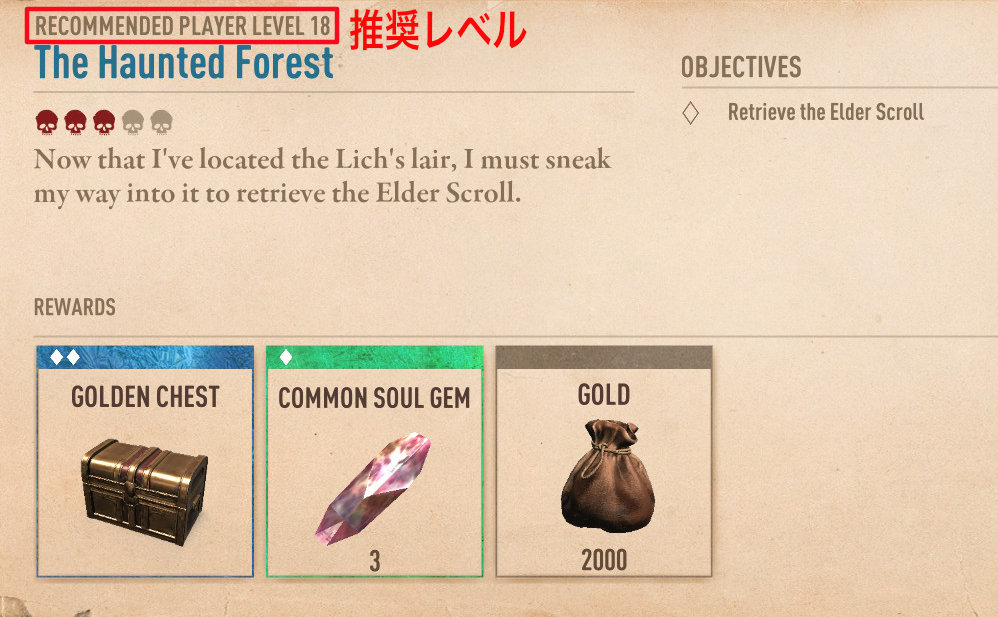Screen dimensions: 998x617
Task: Click the second red skull difficulty icon
Action: [75, 122]
